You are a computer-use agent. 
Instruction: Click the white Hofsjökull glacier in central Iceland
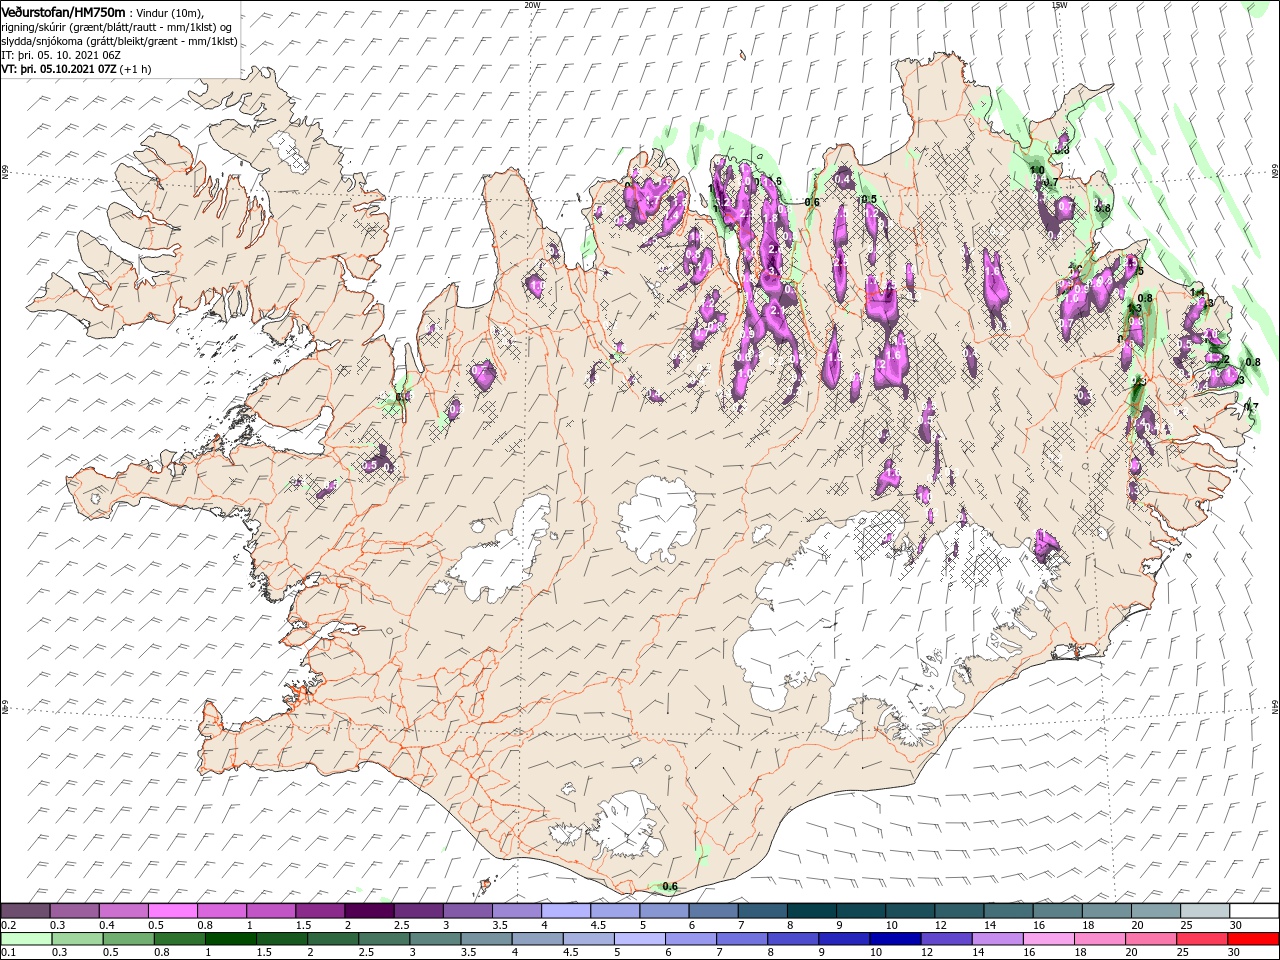pos(658,518)
